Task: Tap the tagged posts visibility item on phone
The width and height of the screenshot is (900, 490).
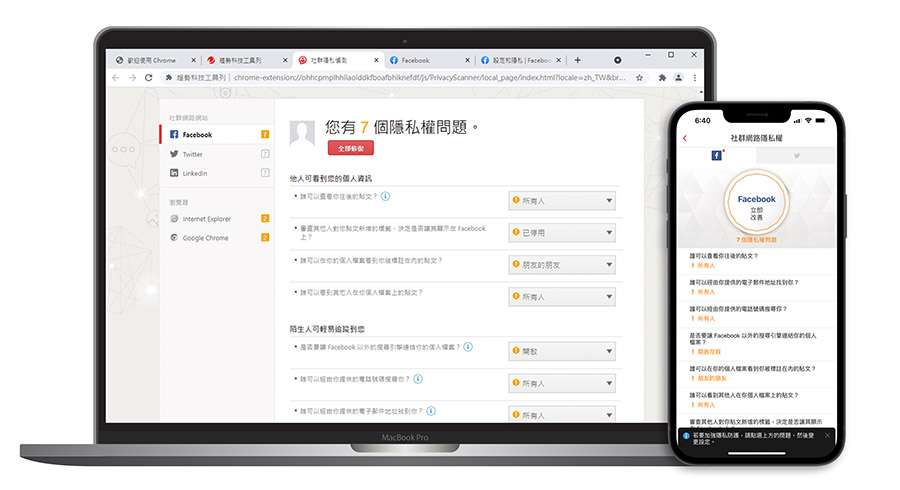Action: pyautogui.click(x=757, y=374)
